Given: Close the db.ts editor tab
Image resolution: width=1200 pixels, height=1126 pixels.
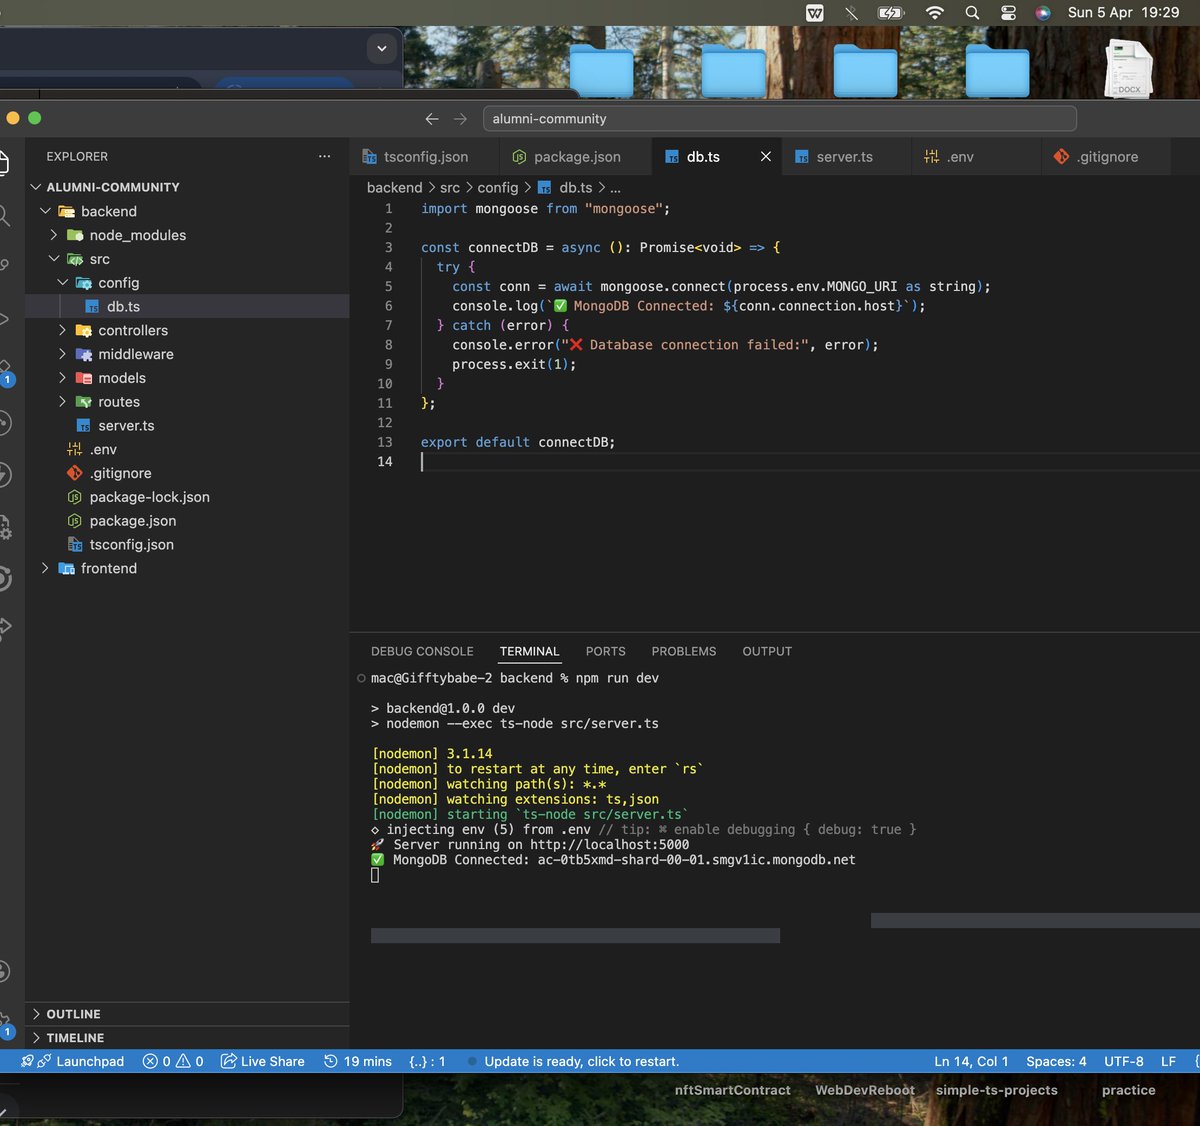Looking at the screenshot, I should point(766,157).
